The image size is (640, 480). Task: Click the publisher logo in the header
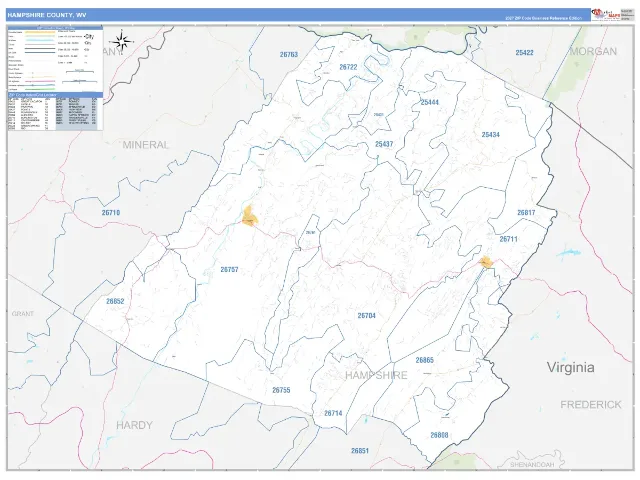pos(604,15)
